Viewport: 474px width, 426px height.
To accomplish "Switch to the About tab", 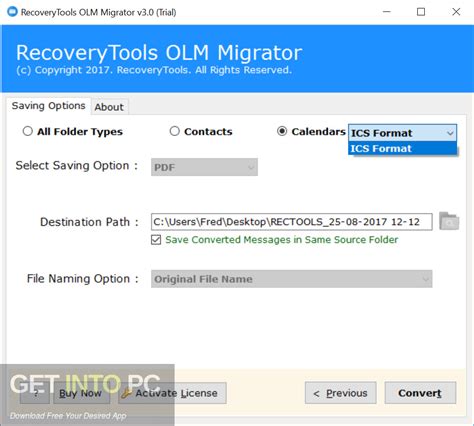I will click(x=109, y=107).
